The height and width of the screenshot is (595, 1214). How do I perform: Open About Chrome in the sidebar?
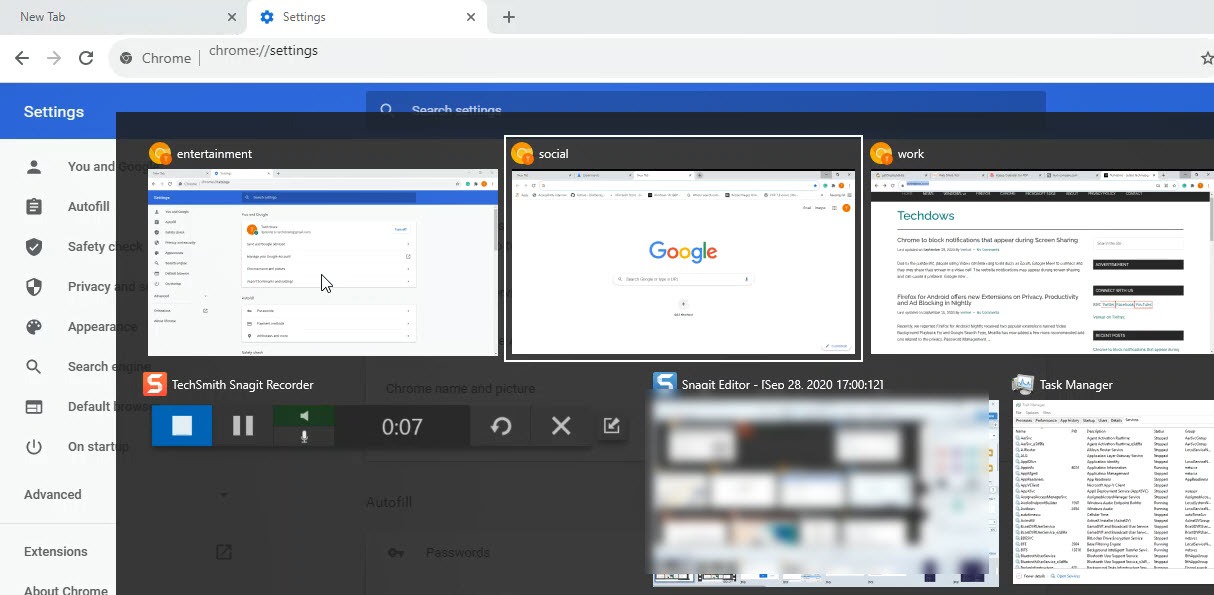[x=66, y=590]
